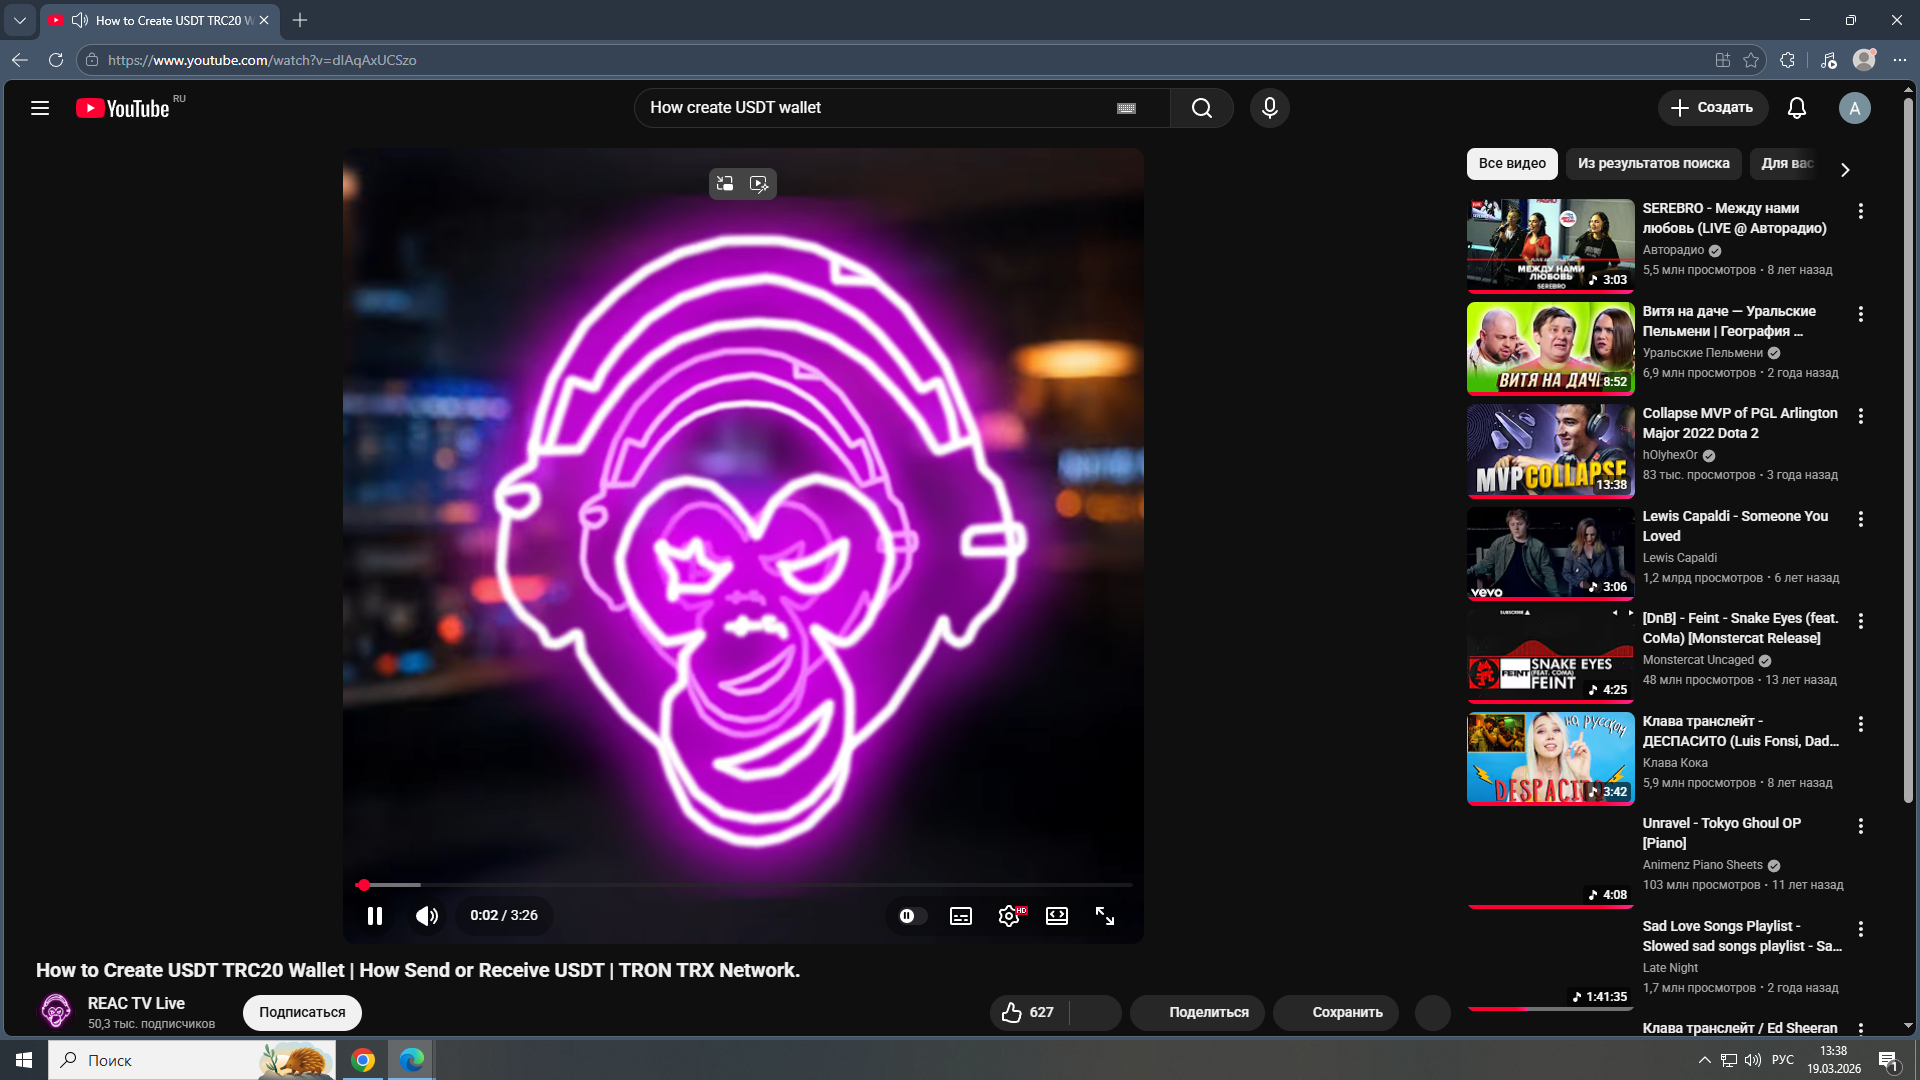The width and height of the screenshot is (1920, 1080).
Task: Select "Все видео" filter chip
Action: coord(1511,163)
